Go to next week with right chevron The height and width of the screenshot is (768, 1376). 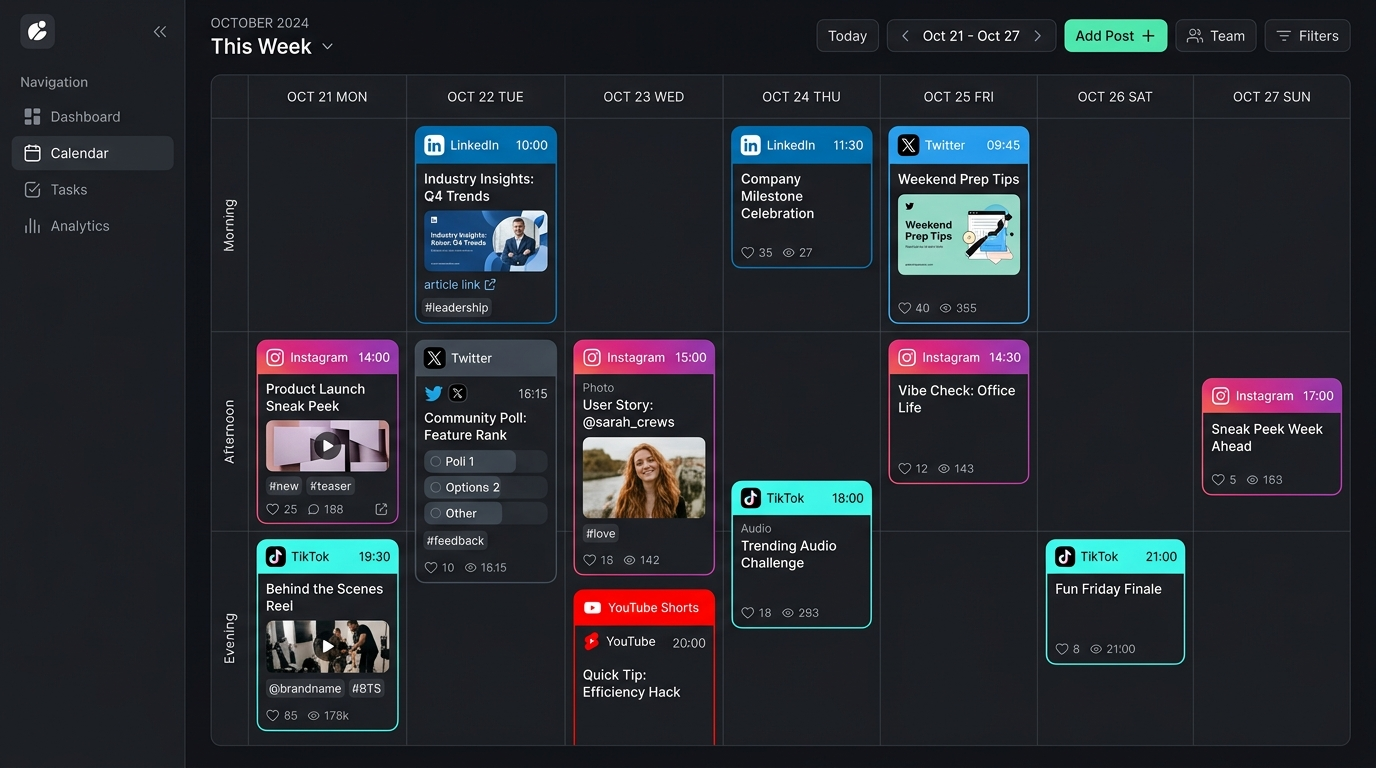click(1037, 36)
